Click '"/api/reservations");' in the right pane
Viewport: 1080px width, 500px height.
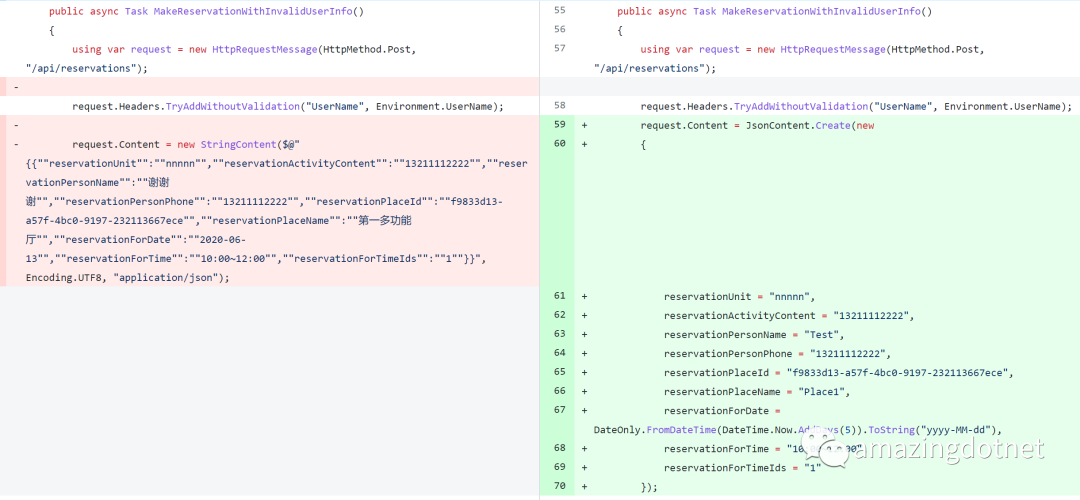click(654, 68)
